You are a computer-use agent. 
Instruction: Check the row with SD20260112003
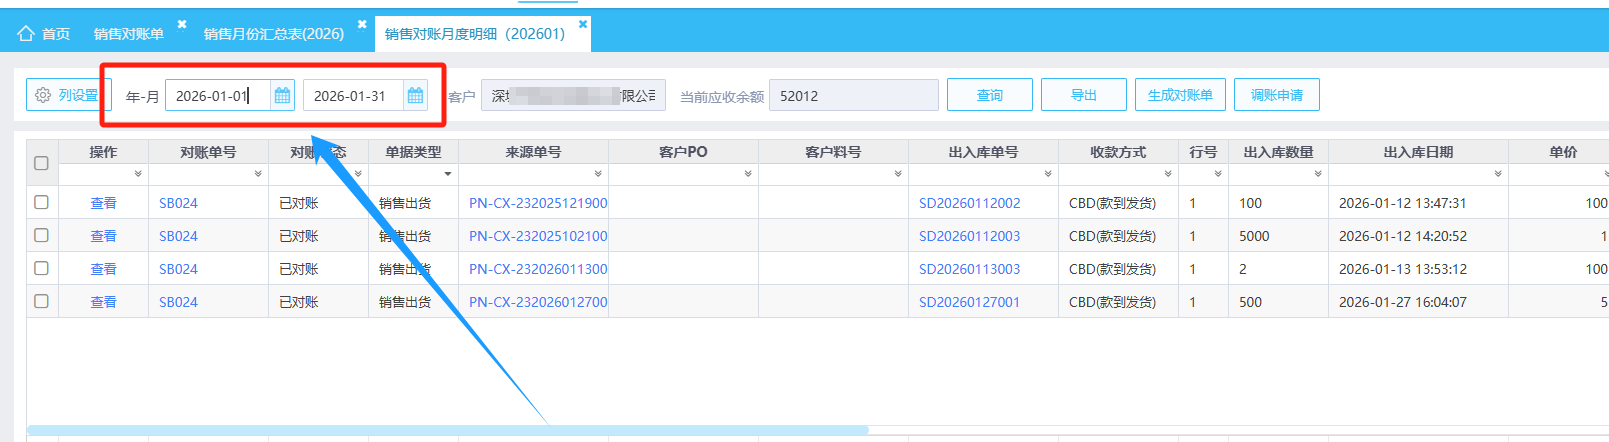coord(41,235)
